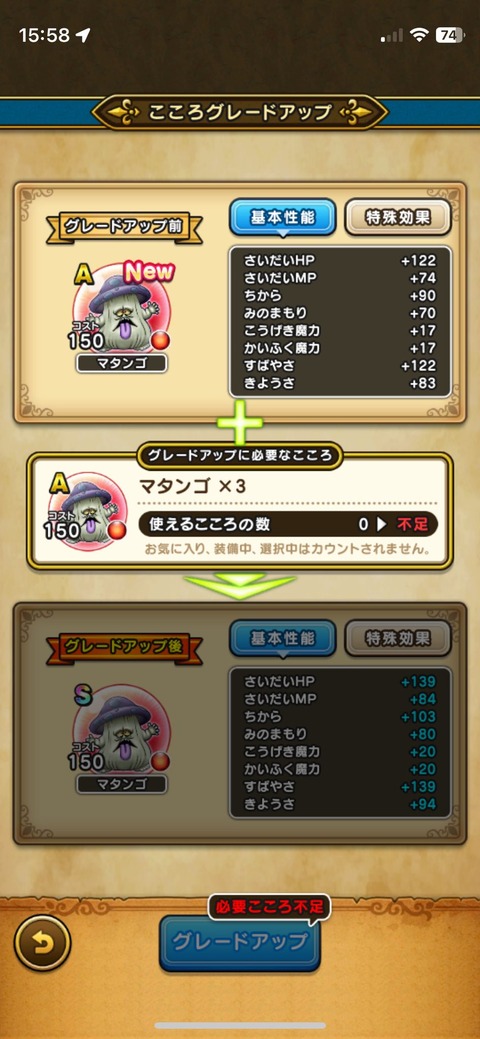
Task: Tap the battery indicator in status bar
Action: pyautogui.click(x=450, y=35)
